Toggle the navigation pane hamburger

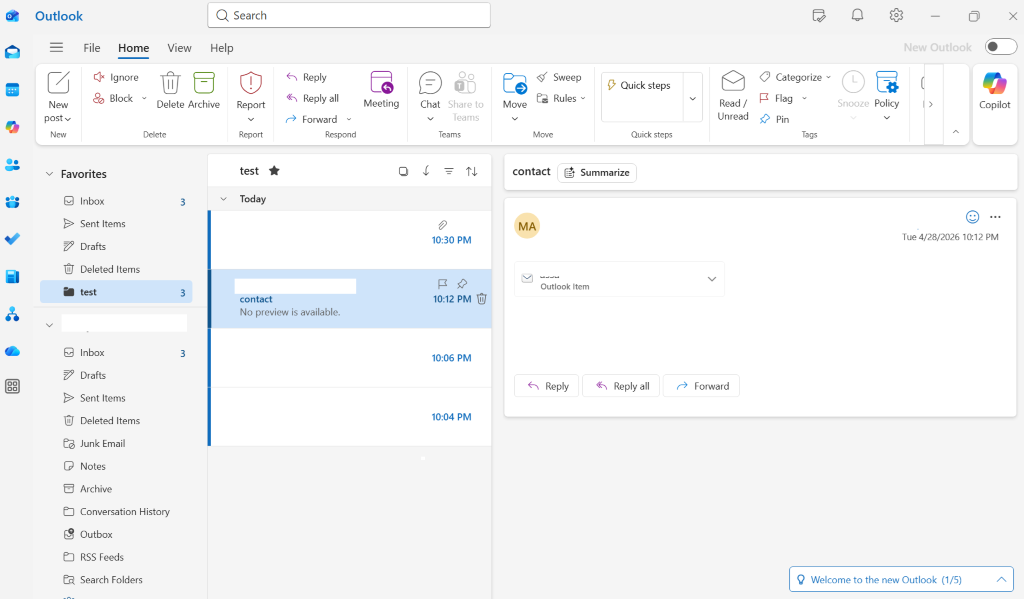[57, 47]
